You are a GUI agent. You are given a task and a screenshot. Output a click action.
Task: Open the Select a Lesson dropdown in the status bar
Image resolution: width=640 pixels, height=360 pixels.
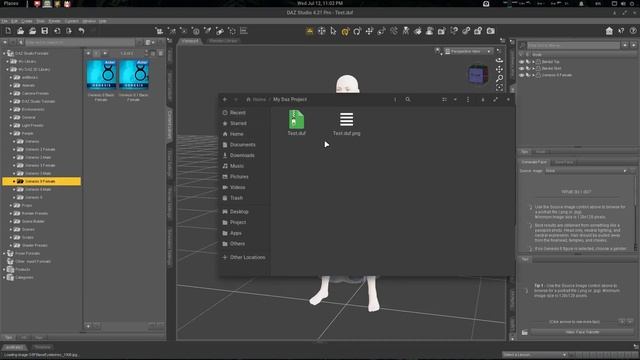[x=535, y=355]
